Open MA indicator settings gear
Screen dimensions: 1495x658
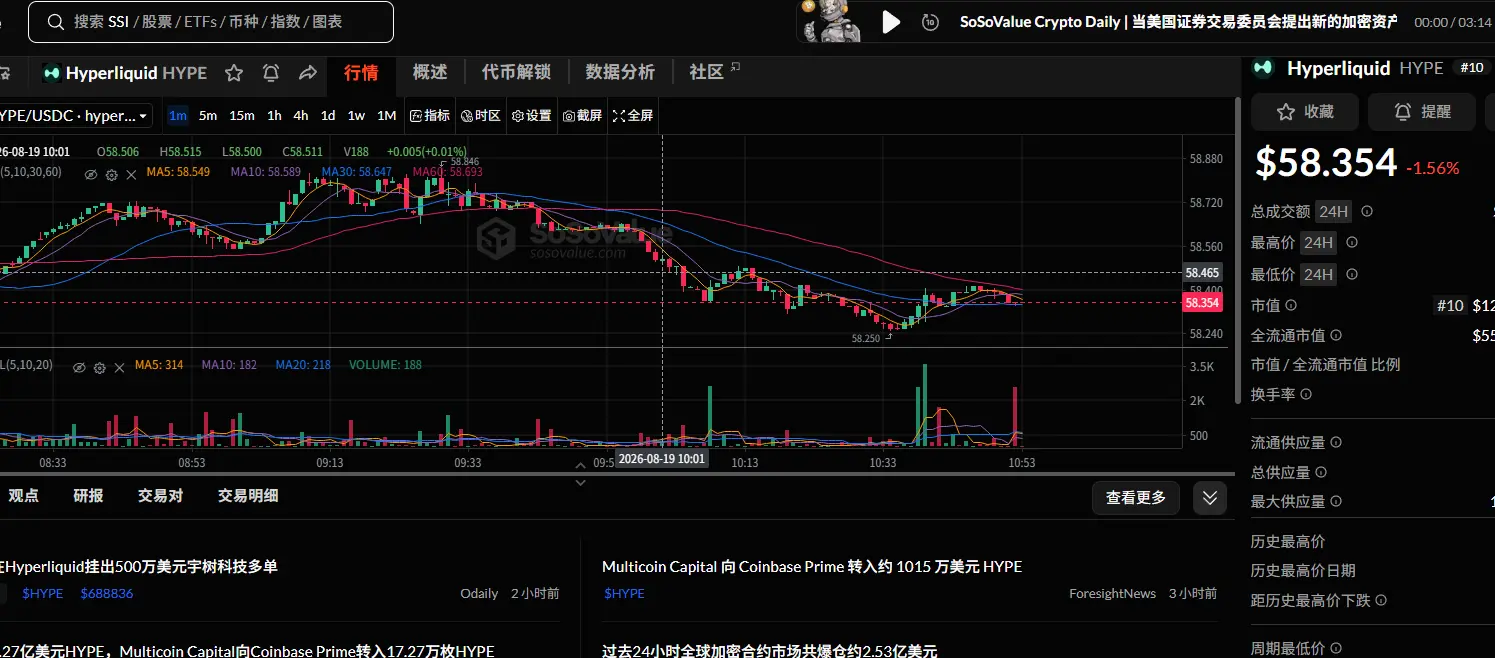pos(111,174)
